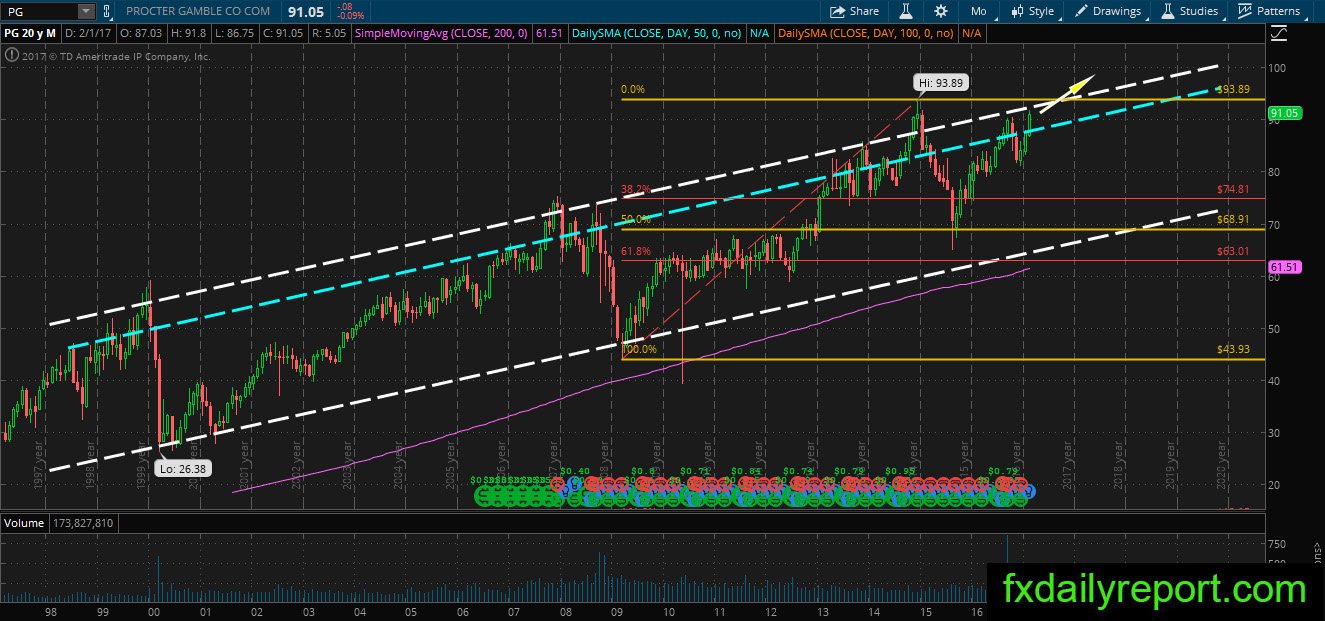The height and width of the screenshot is (621, 1325).
Task: Open the flask icon in the top toolbar
Action: click(x=907, y=11)
